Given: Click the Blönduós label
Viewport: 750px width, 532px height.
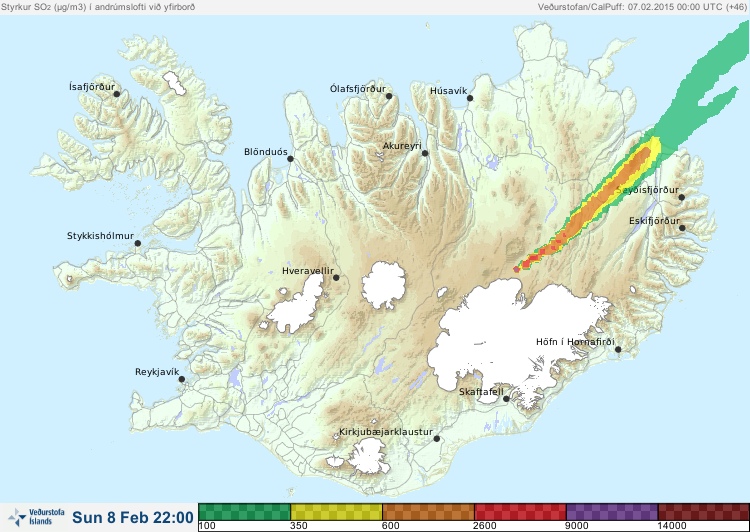Looking at the screenshot, I should click(266, 152).
